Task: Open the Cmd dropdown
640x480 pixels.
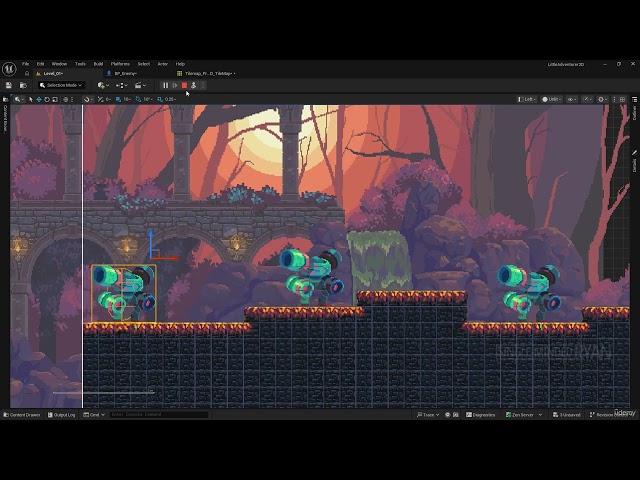Action: 94,415
